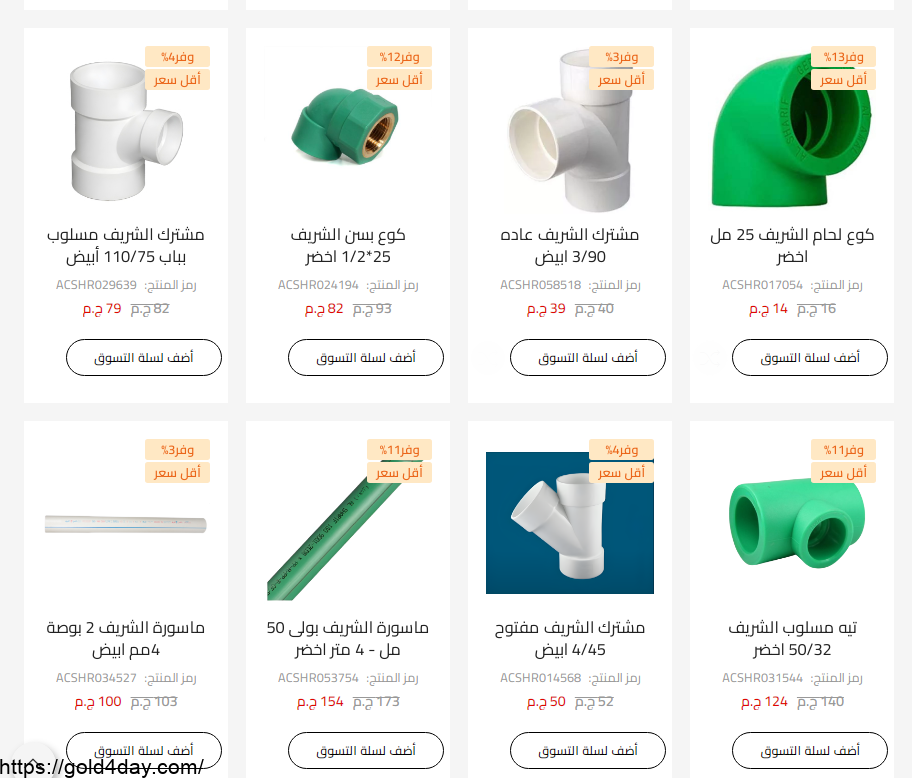Open white reducing tee 110/75 product image
This screenshot has width=912, height=778.
pos(126,131)
